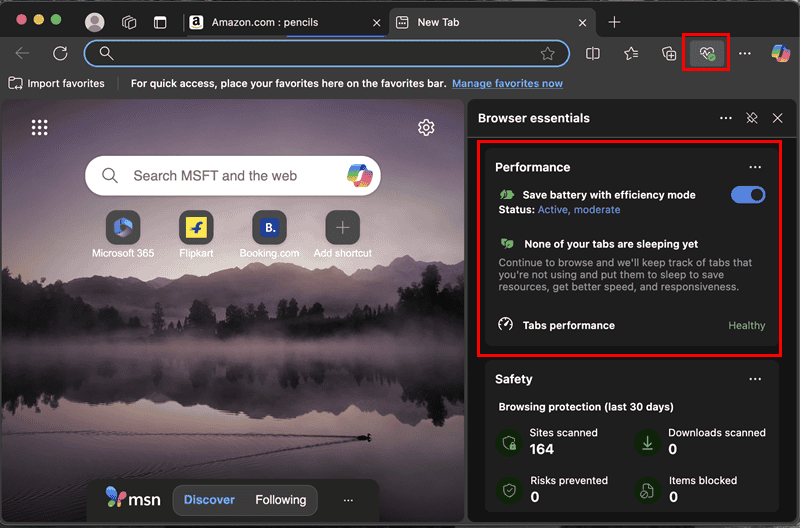This screenshot has width=800, height=528.
Task: Click the Copilot icon in the toolbar
Action: point(780,53)
